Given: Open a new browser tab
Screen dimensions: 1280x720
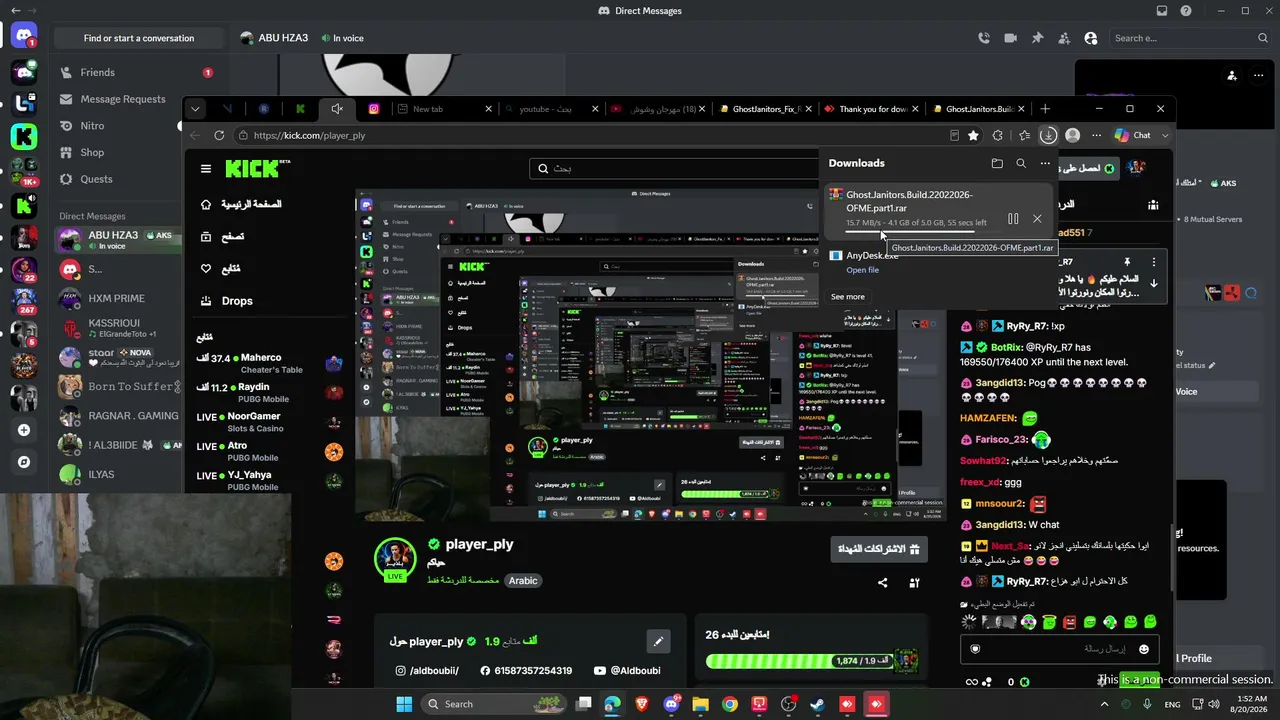Looking at the screenshot, I should coord(1045,109).
